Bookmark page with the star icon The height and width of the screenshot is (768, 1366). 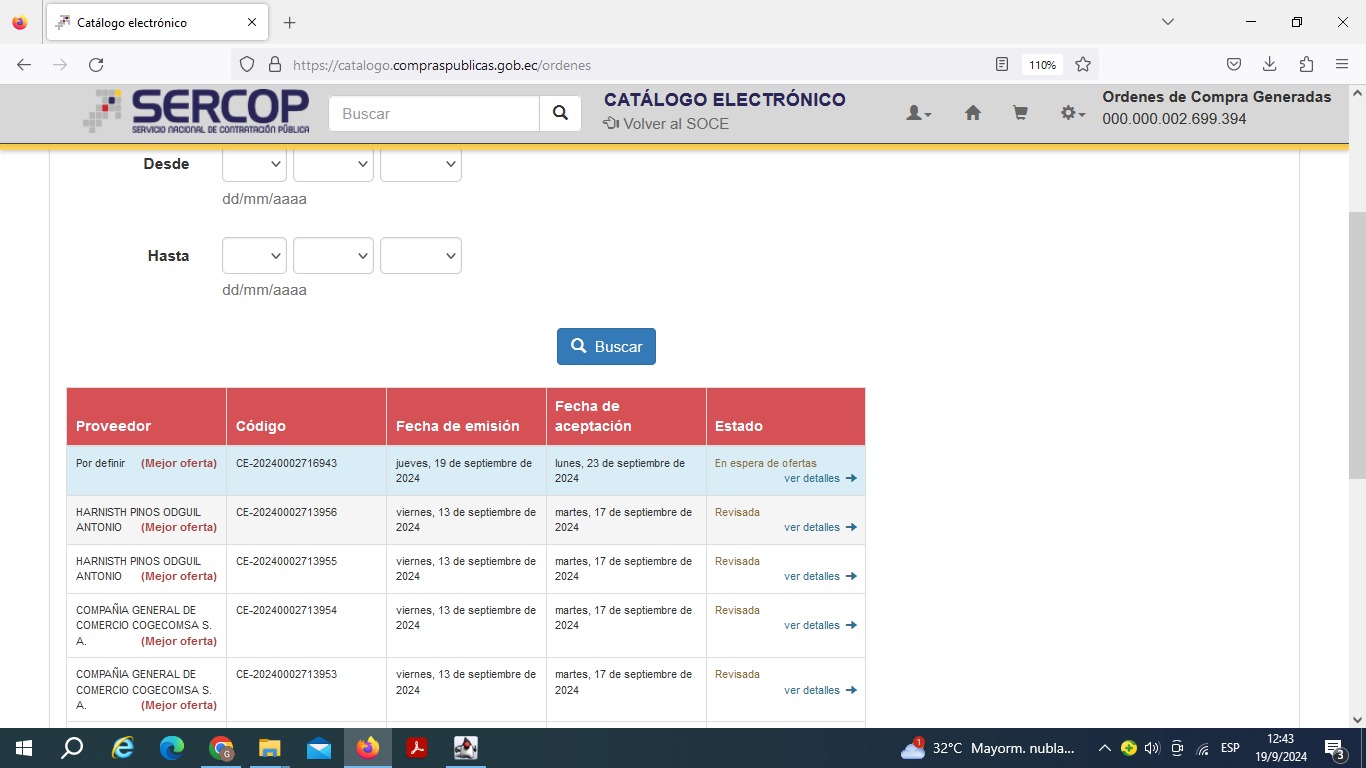[x=1082, y=65]
